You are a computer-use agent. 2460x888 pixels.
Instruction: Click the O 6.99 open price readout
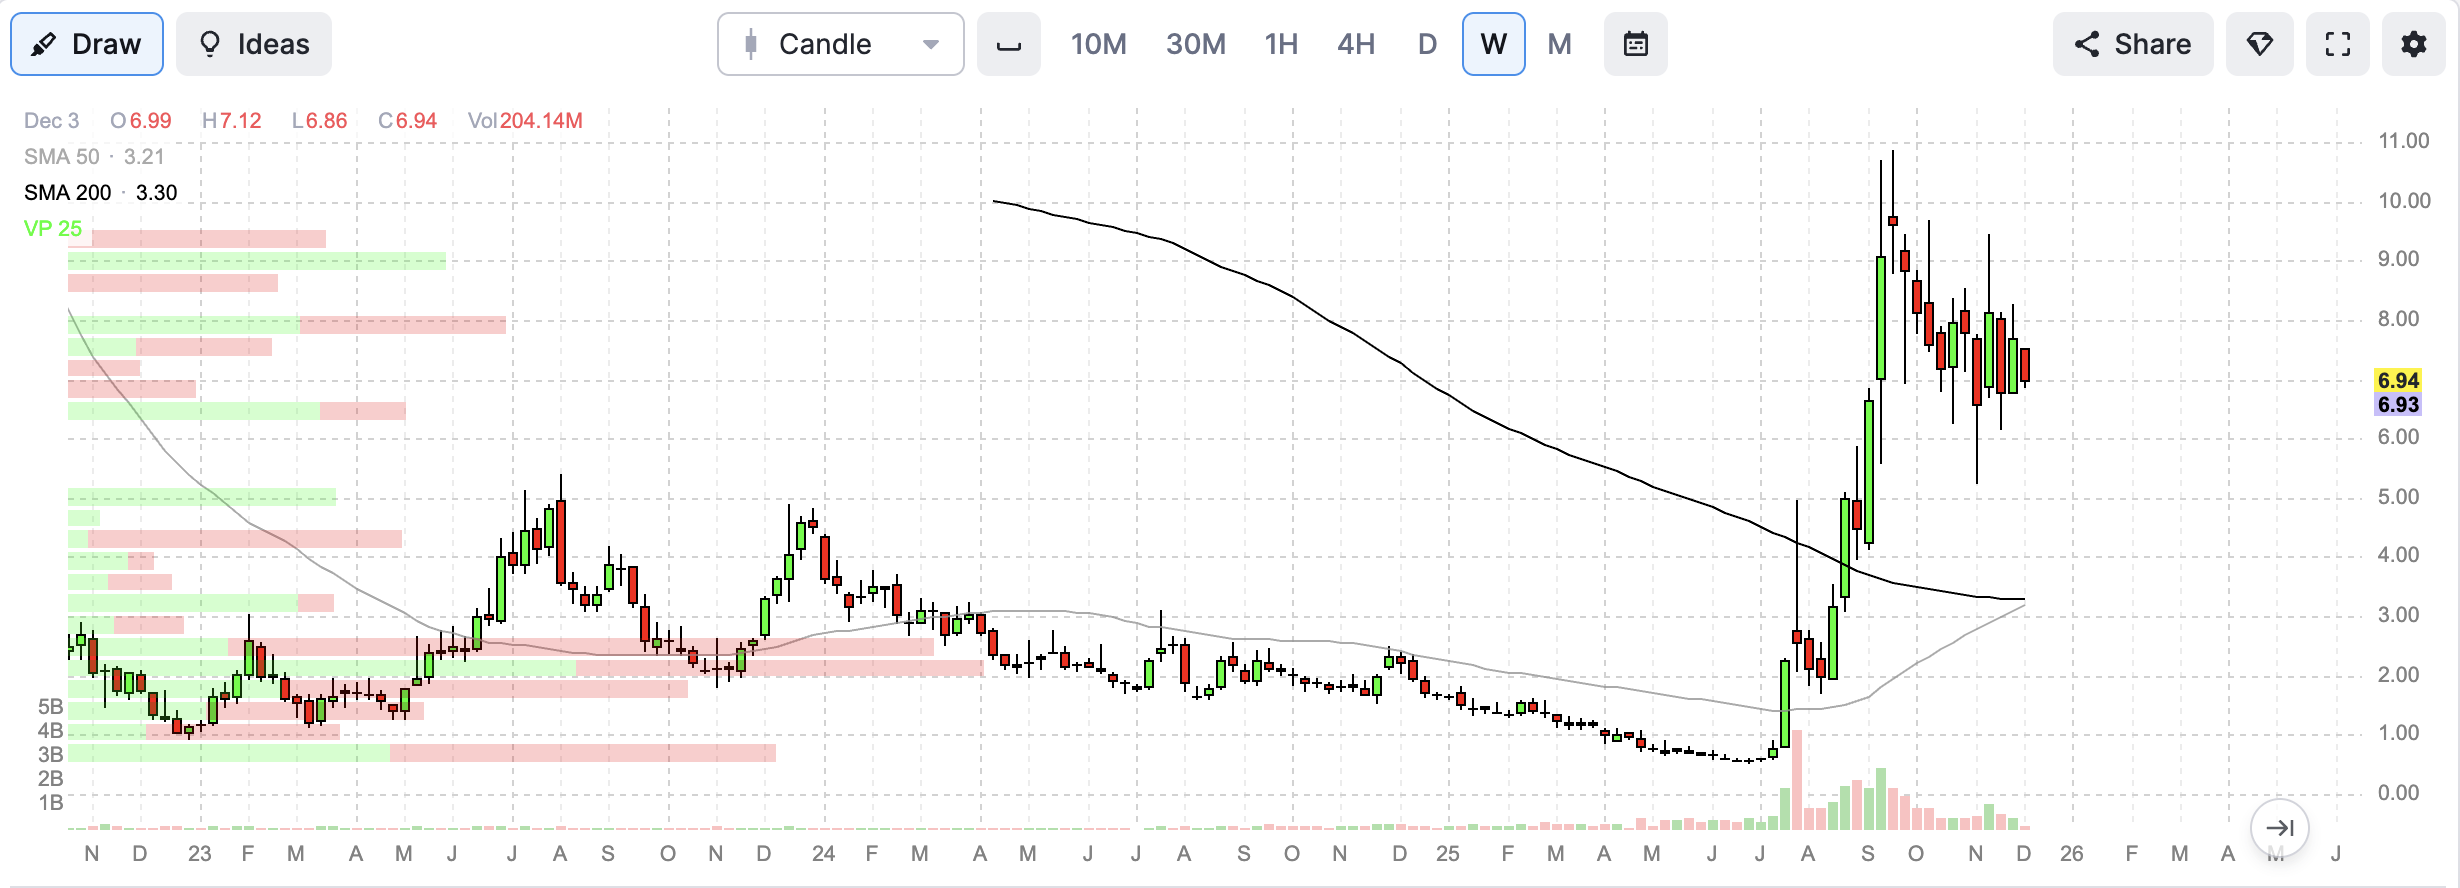click(141, 121)
